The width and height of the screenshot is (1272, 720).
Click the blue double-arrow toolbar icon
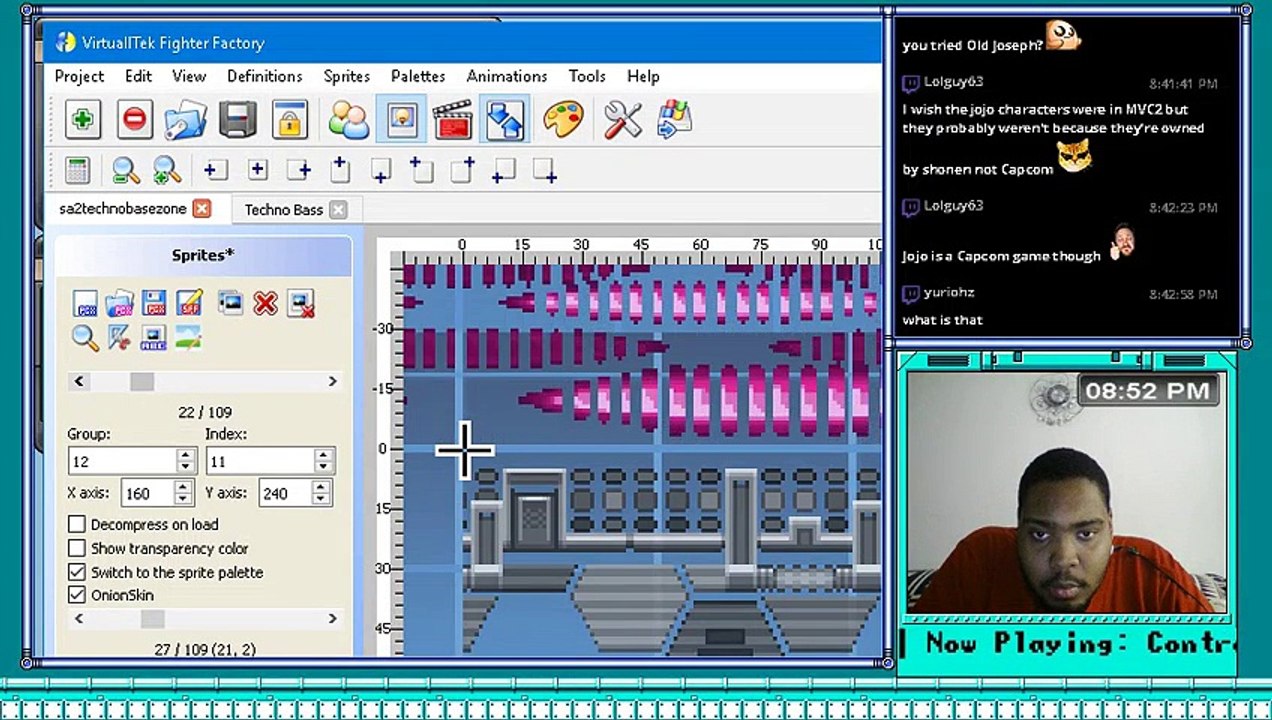[505, 120]
